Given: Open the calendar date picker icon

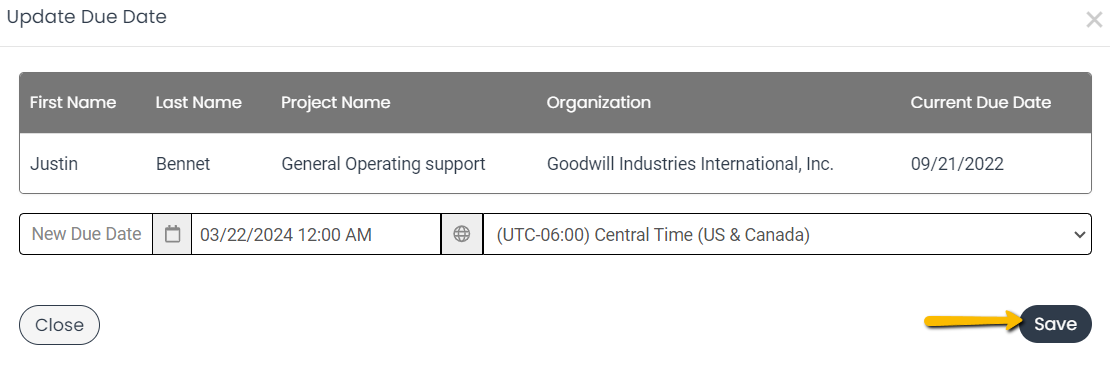Looking at the screenshot, I should (172, 234).
